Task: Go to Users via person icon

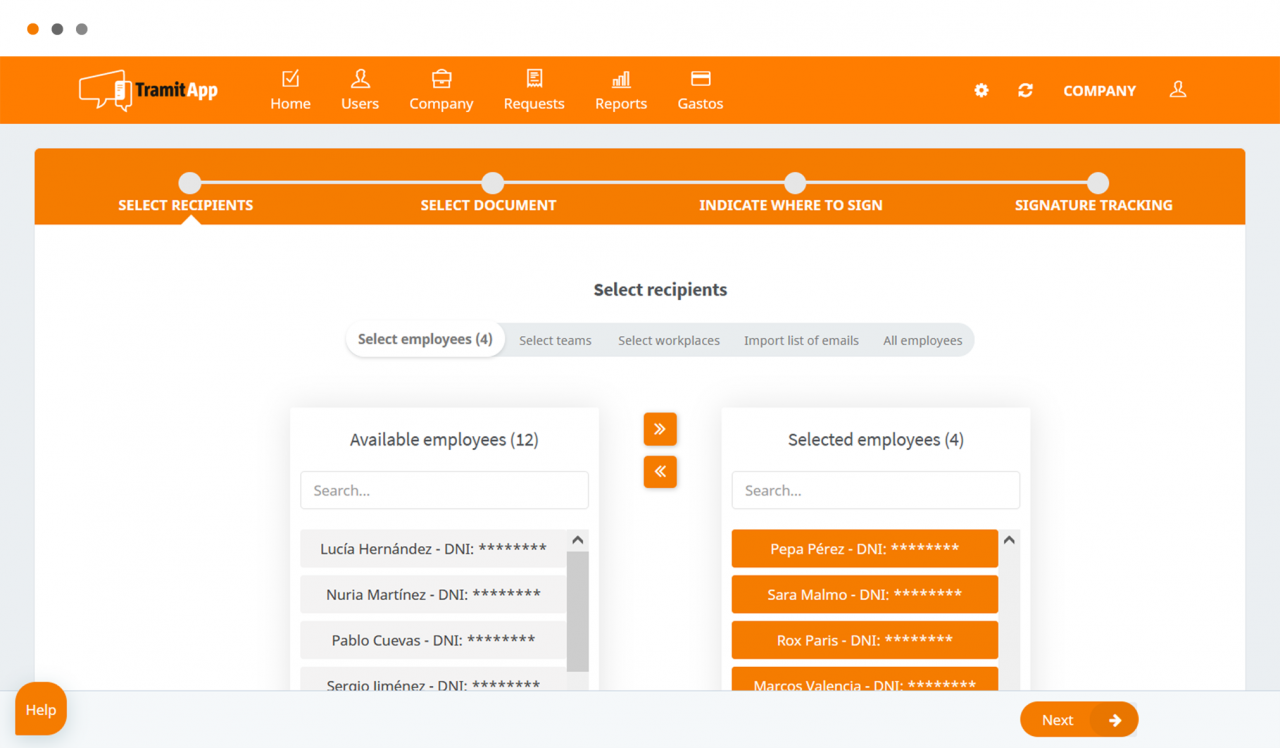Action: point(360,79)
